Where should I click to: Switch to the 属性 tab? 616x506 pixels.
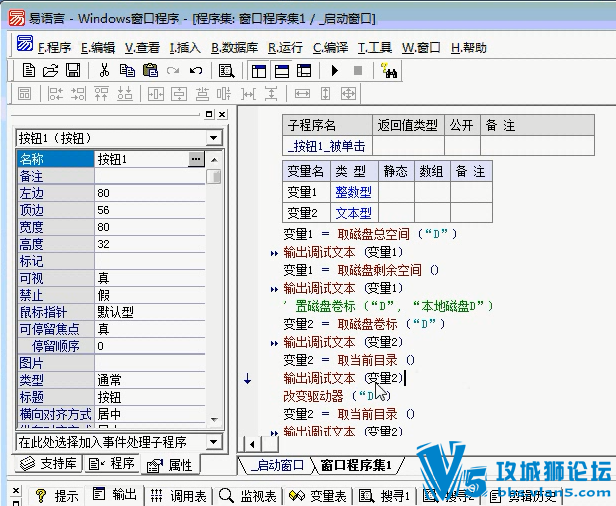coord(170,465)
